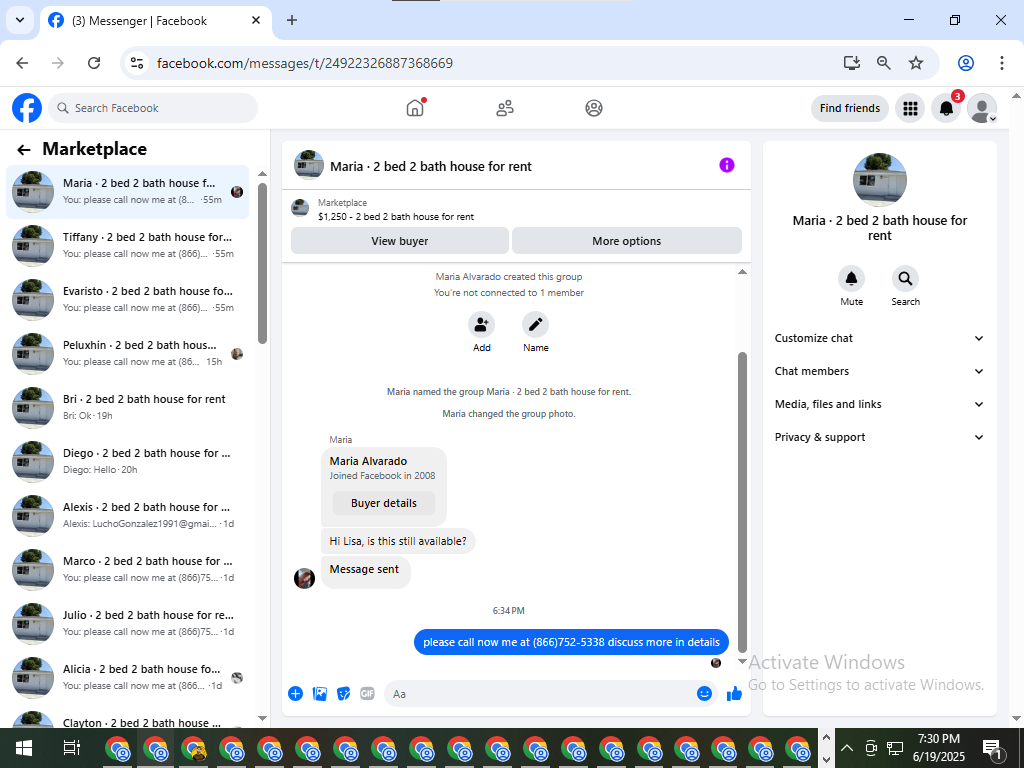Open the notifications bell with 3 badge

[x=946, y=108]
